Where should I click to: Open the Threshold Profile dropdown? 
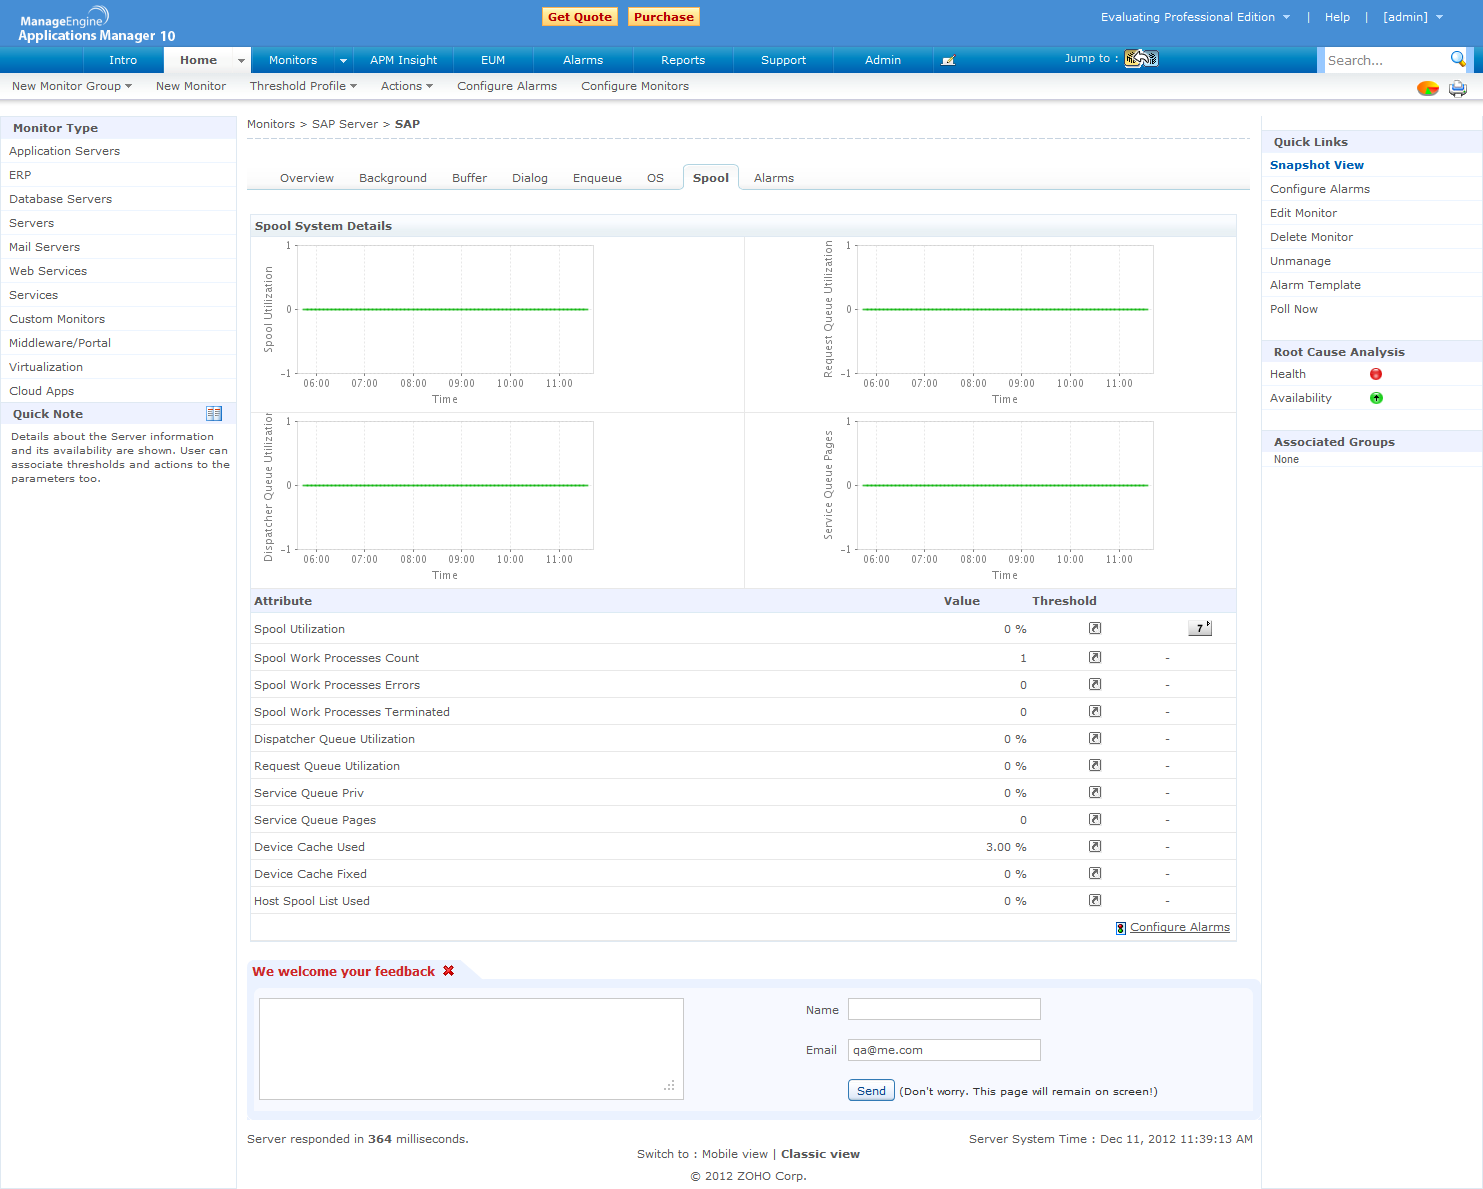(303, 86)
